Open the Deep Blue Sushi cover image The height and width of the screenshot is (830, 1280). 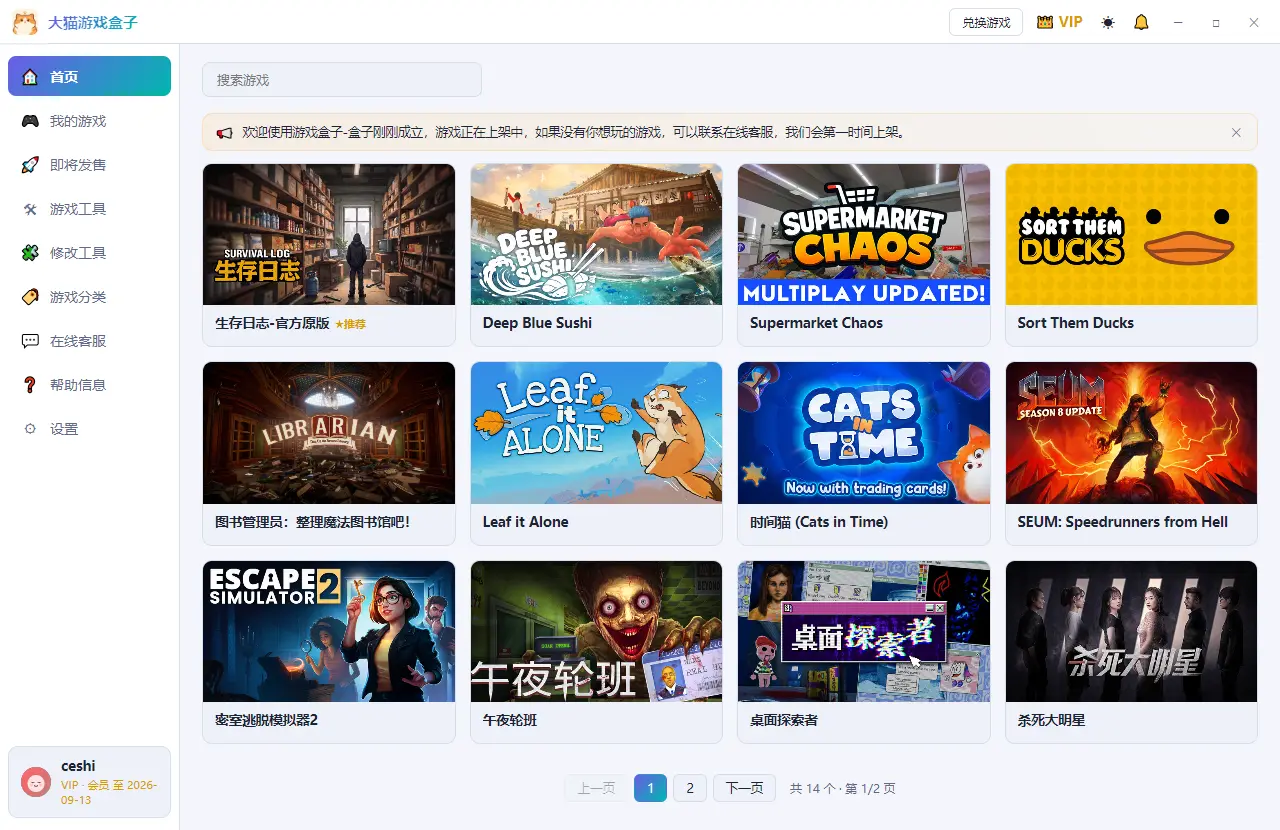point(596,234)
